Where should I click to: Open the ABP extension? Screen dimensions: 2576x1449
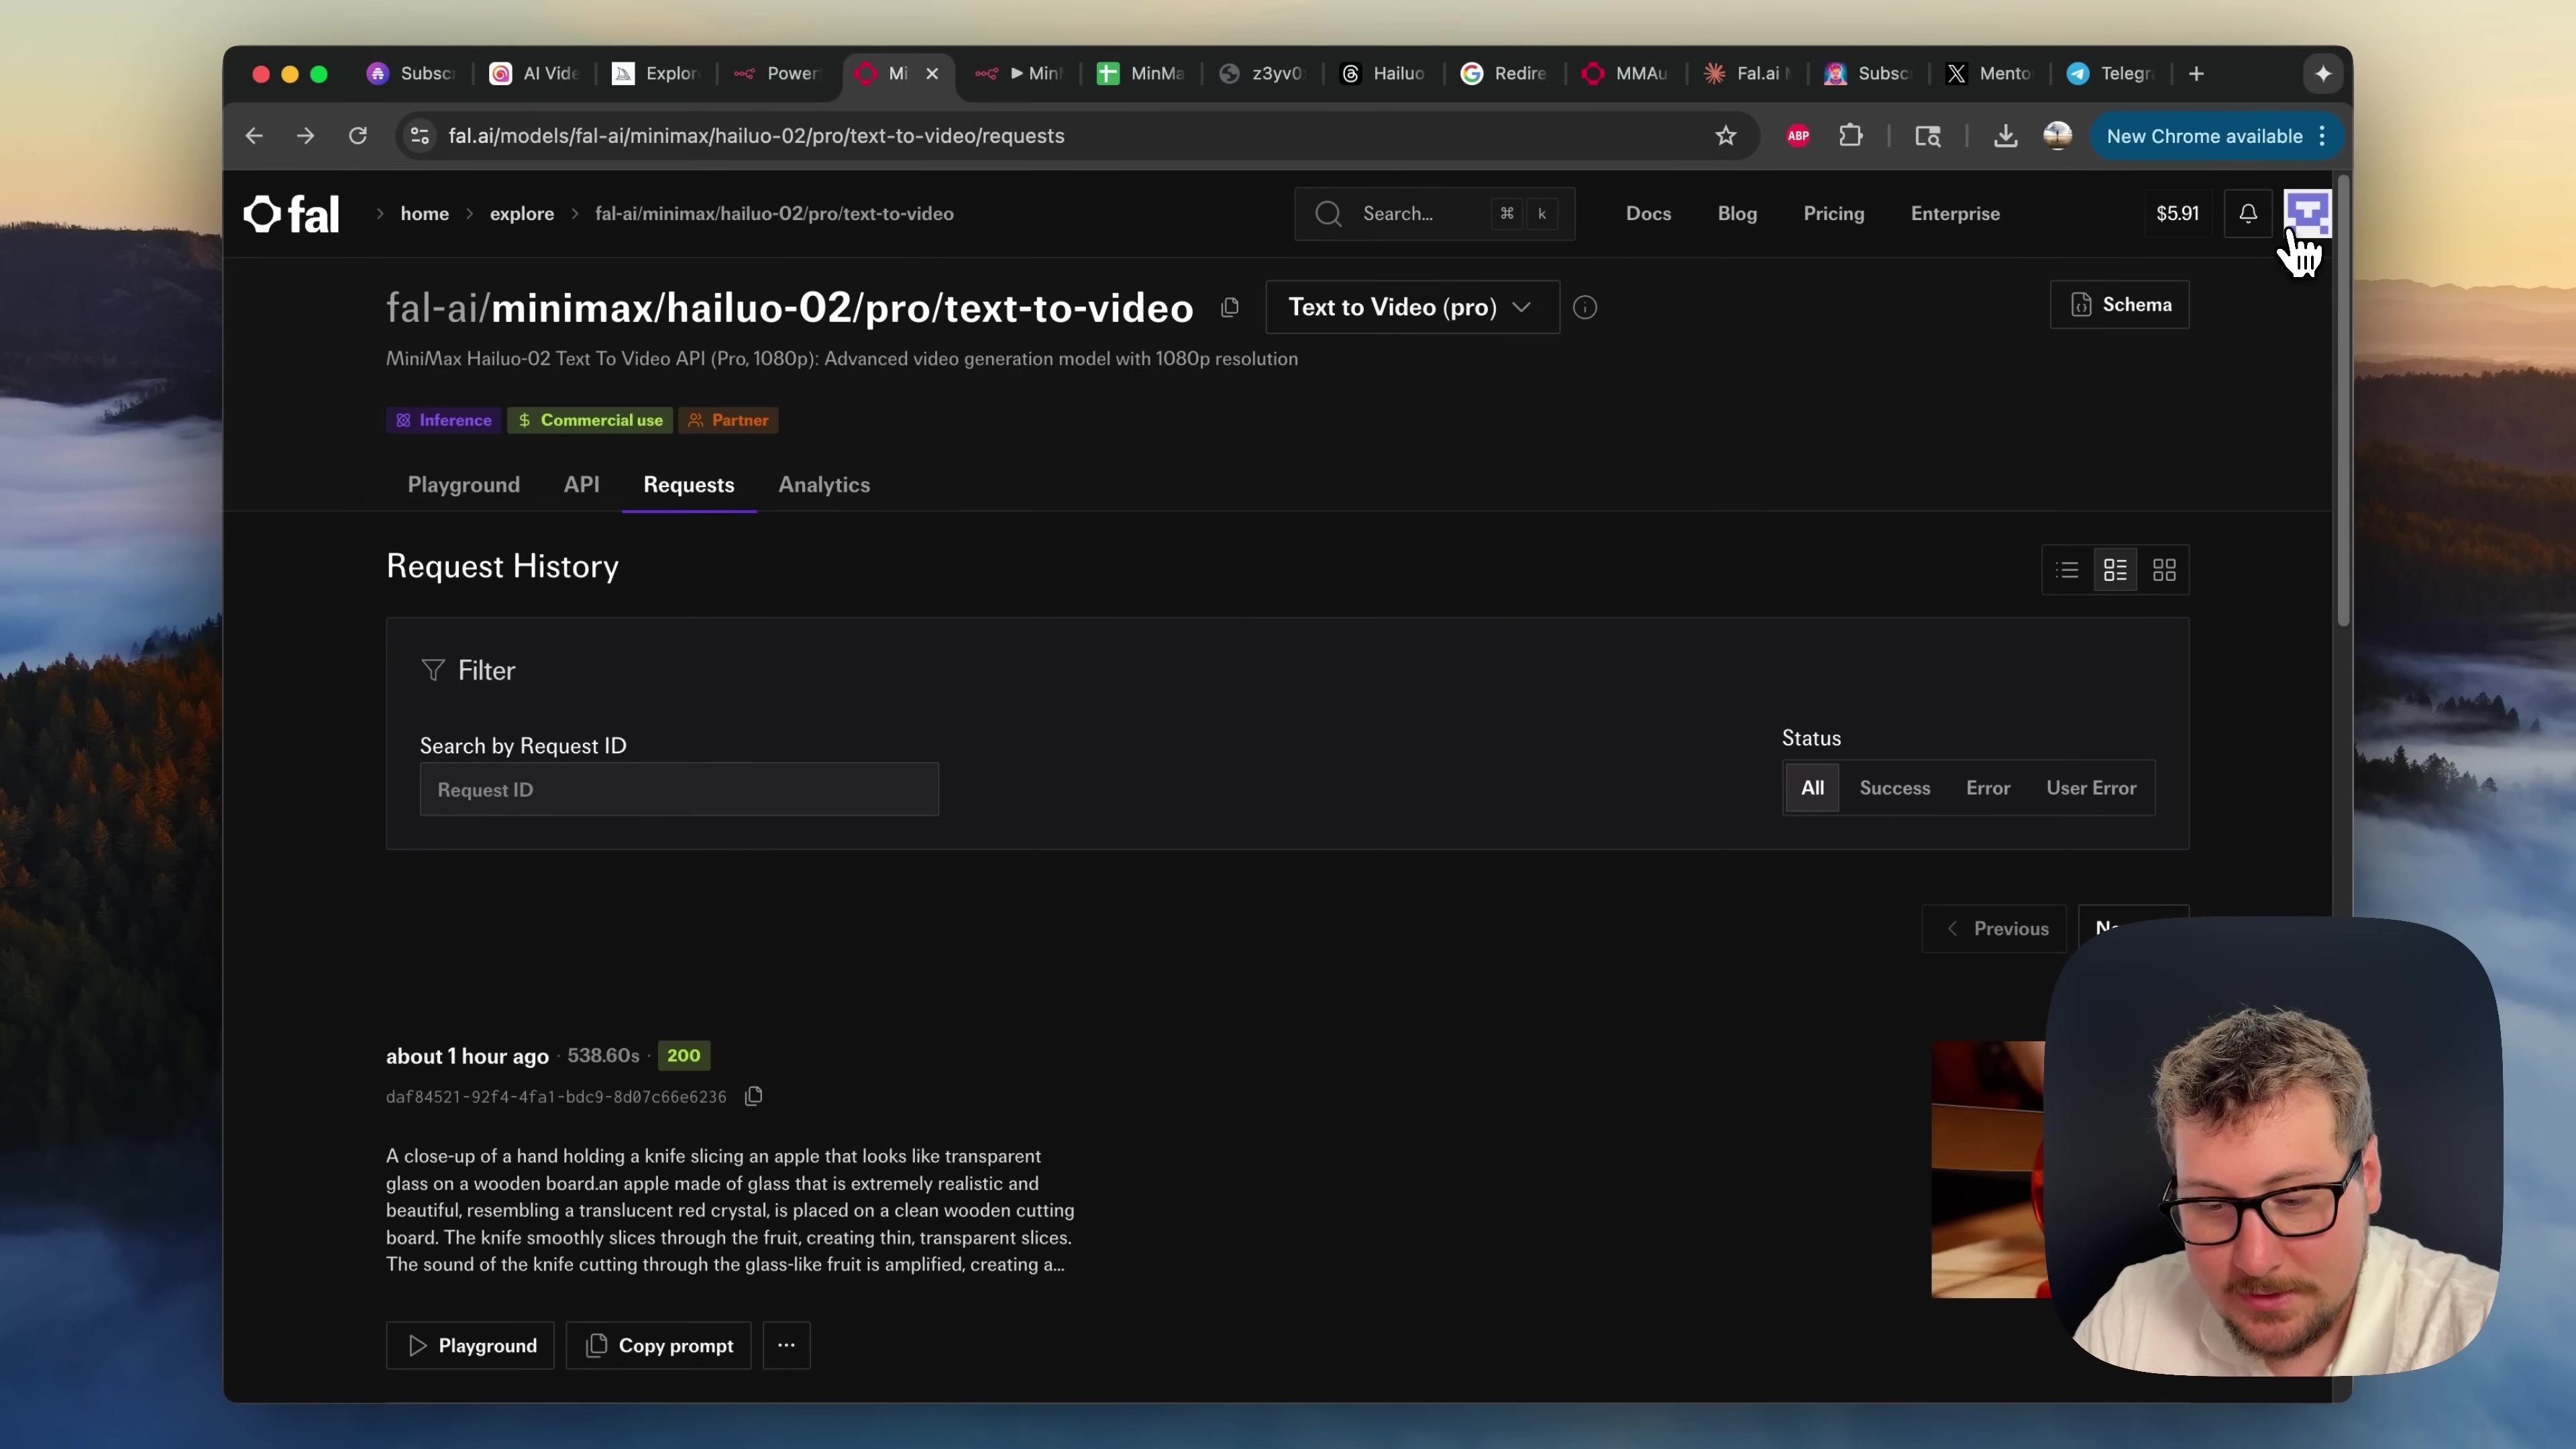pyautogui.click(x=1798, y=136)
